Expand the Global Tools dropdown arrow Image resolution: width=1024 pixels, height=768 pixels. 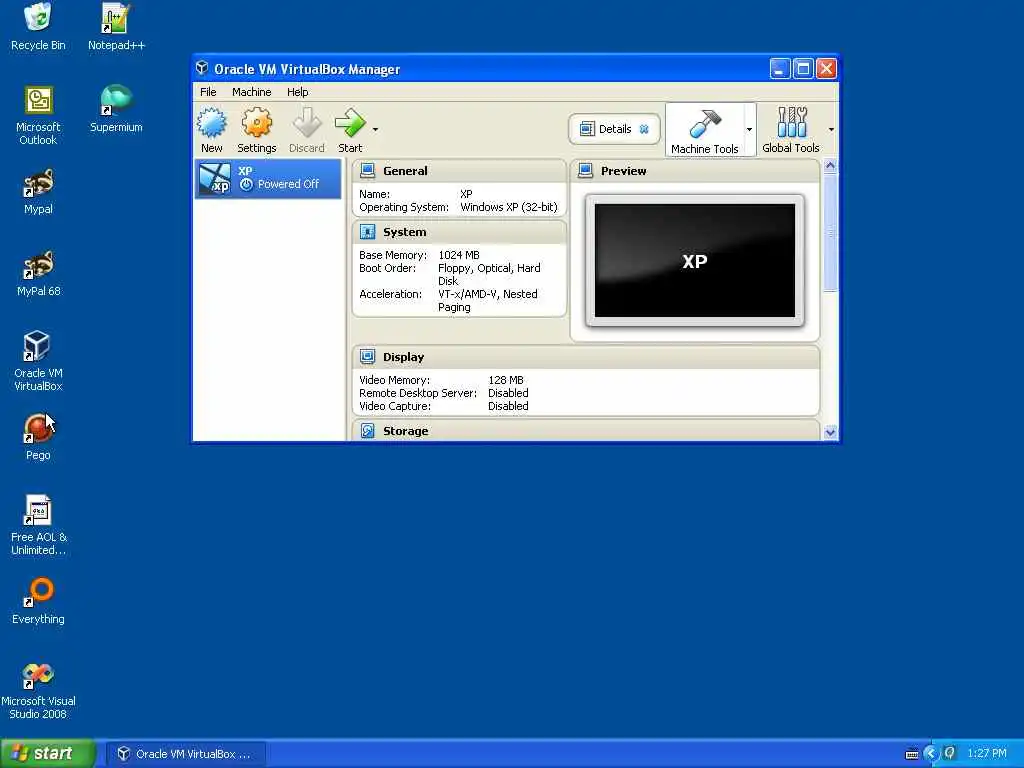pyautogui.click(x=831, y=129)
